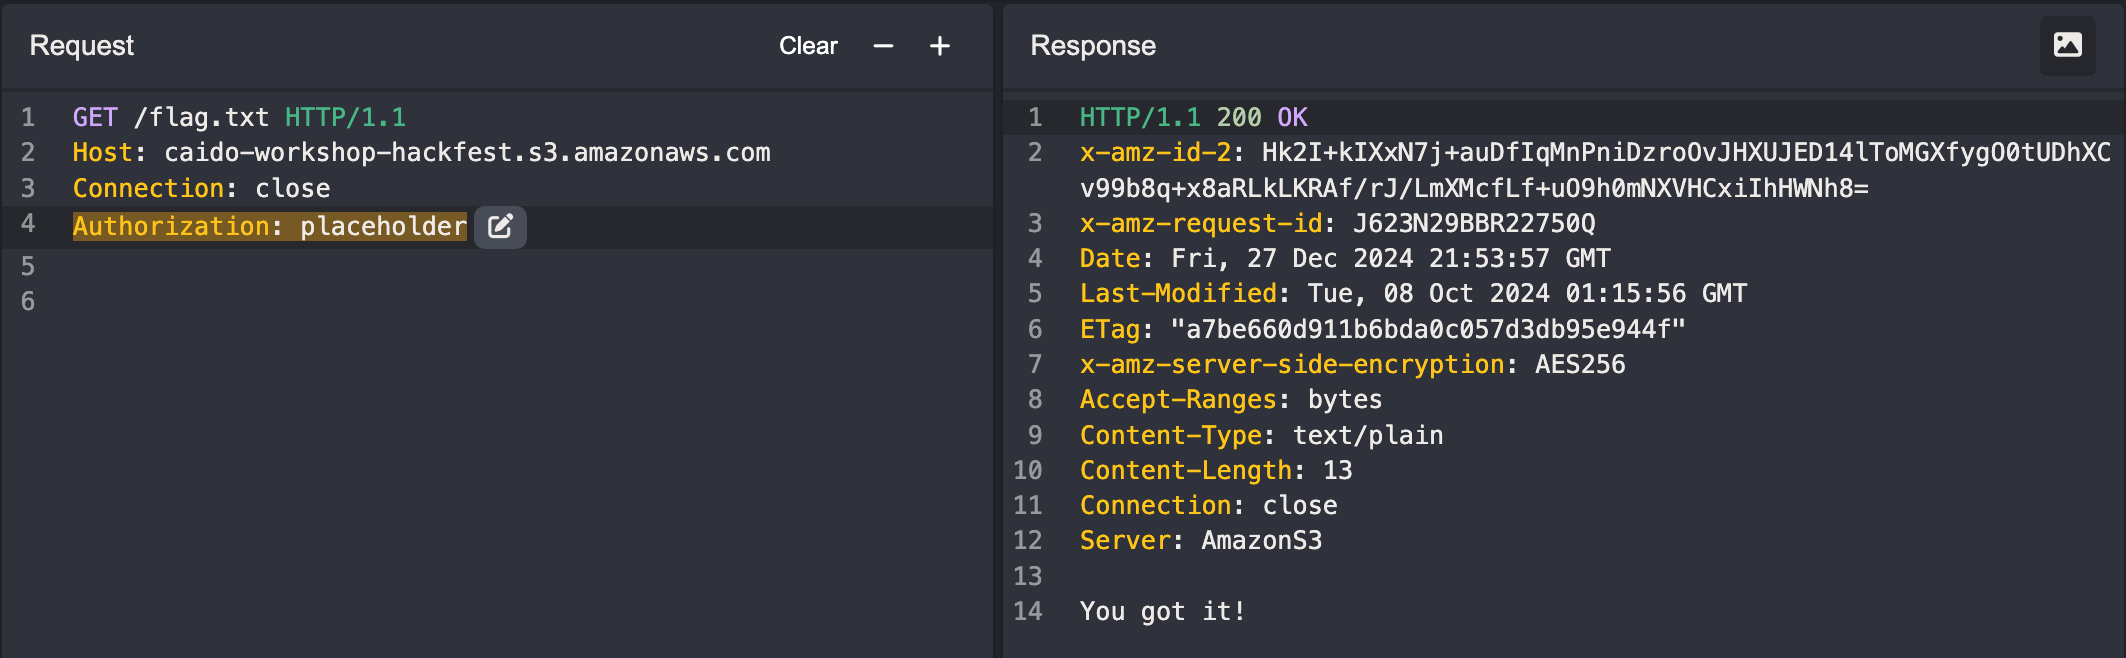Click the plus icon in Request header
Image resolution: width=2126 pixels, height=658 pixels.
click(x=940, y=46)
